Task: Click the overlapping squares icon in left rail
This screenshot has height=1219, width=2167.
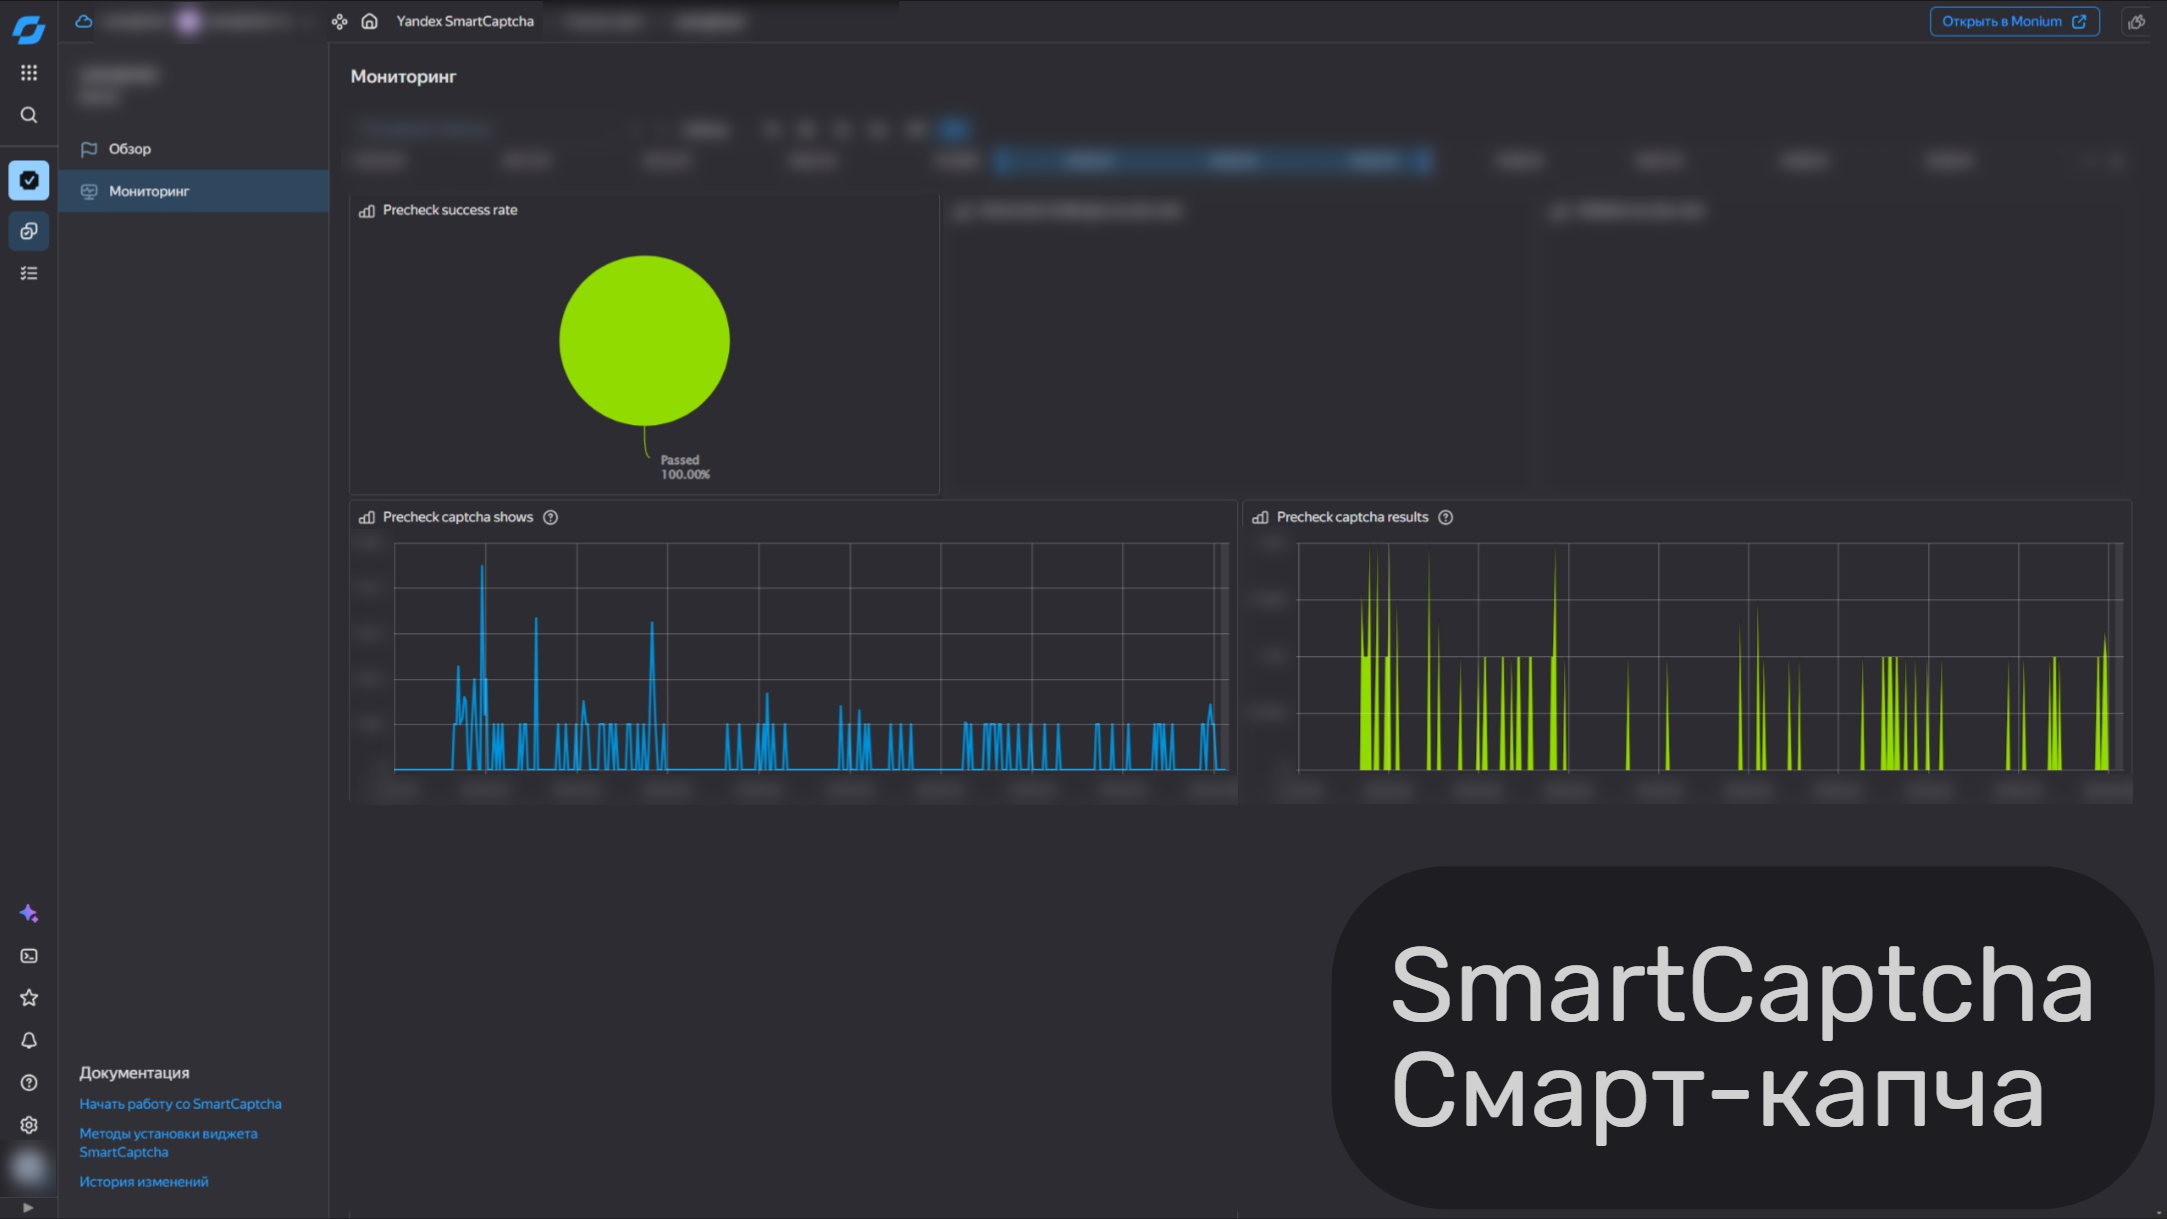Action: (x=29, y=231)
